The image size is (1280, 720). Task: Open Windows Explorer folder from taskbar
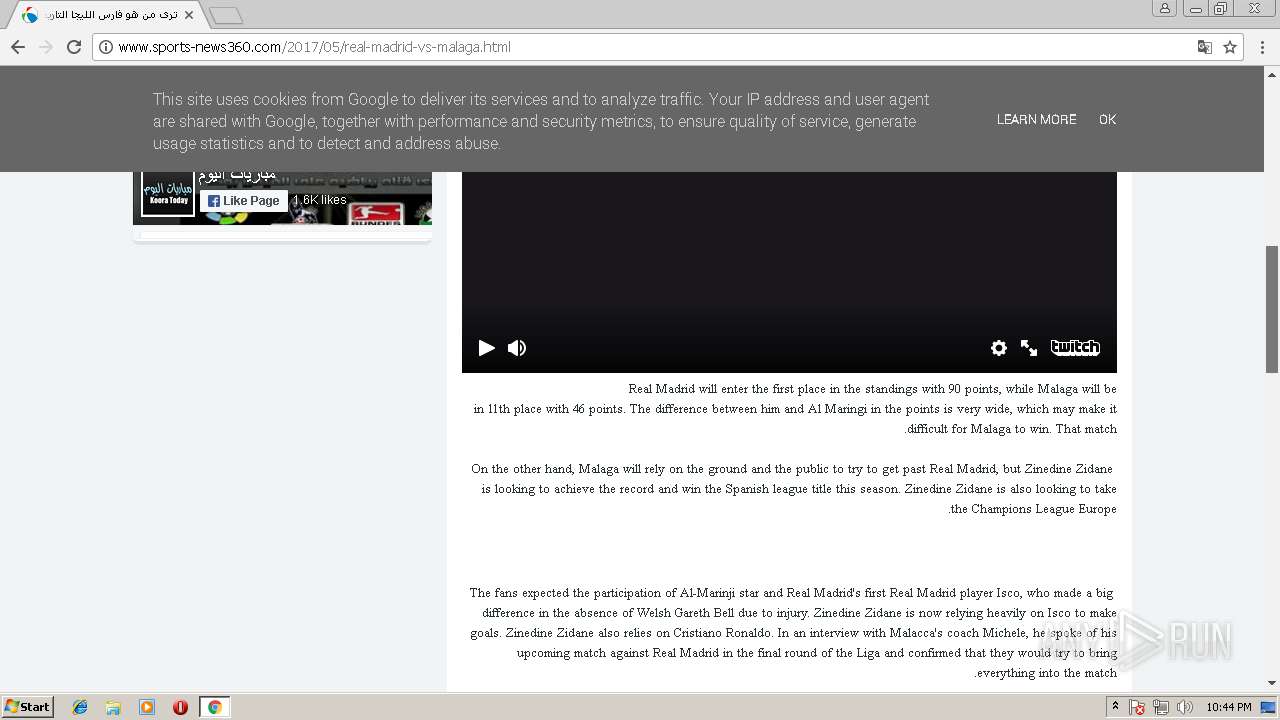pyautogui.click(x=113, y=707)
